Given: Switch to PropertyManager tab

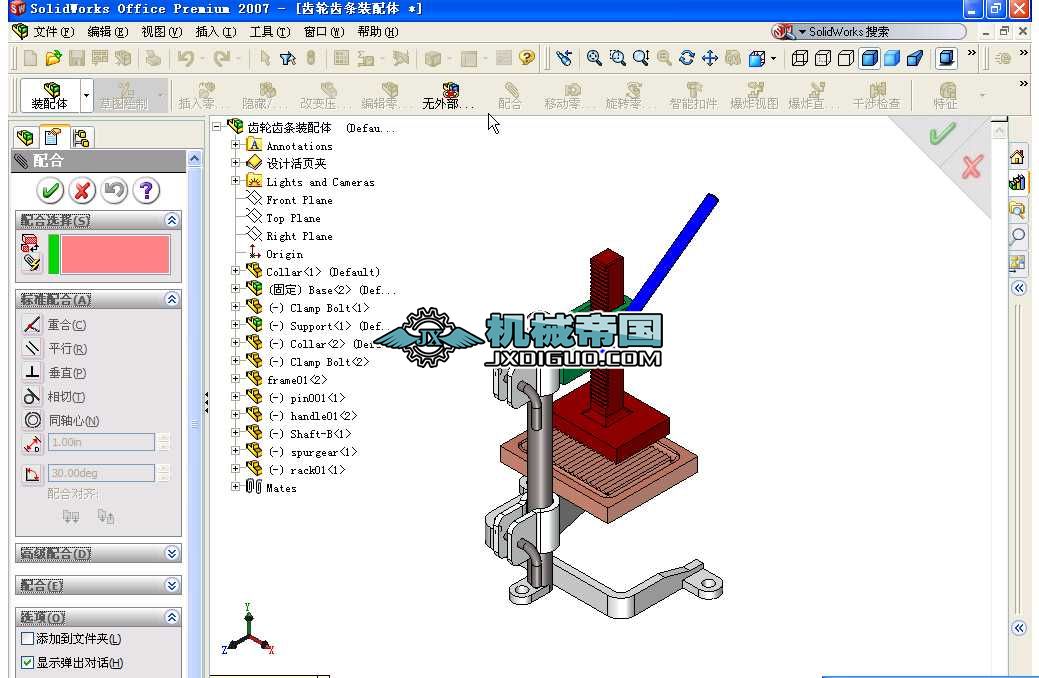Looking at the screenshot, I should coord(53,137).
